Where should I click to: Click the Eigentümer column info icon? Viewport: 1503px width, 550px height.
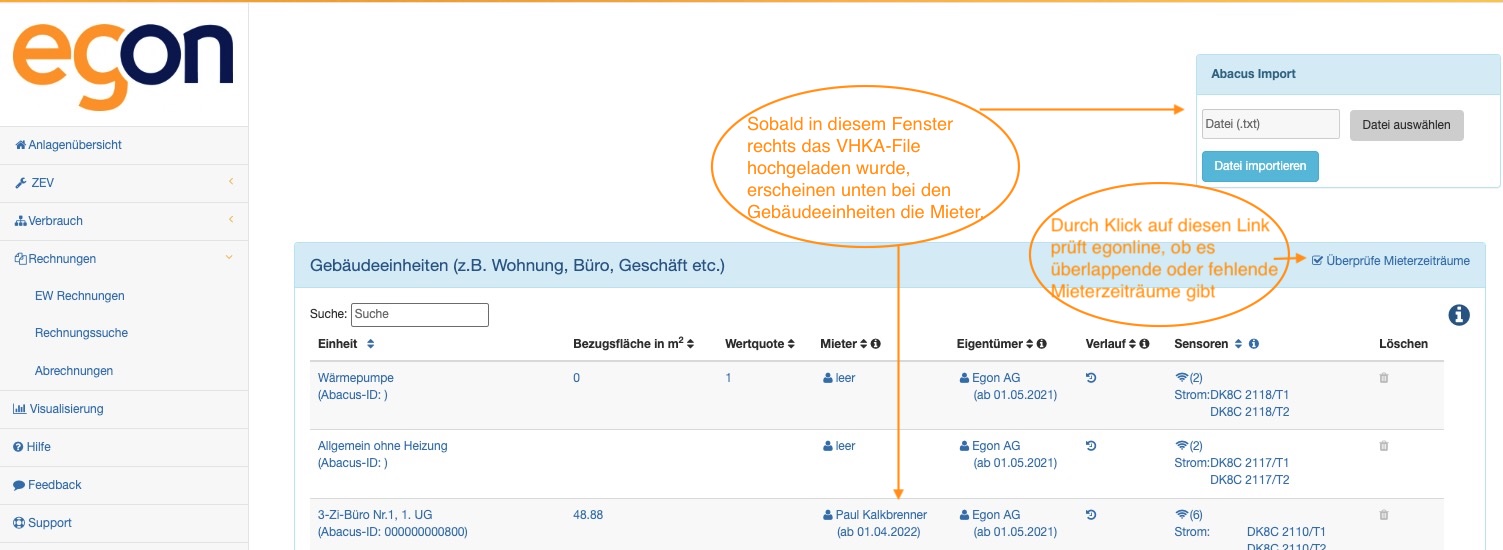(x=1041, y=344)
